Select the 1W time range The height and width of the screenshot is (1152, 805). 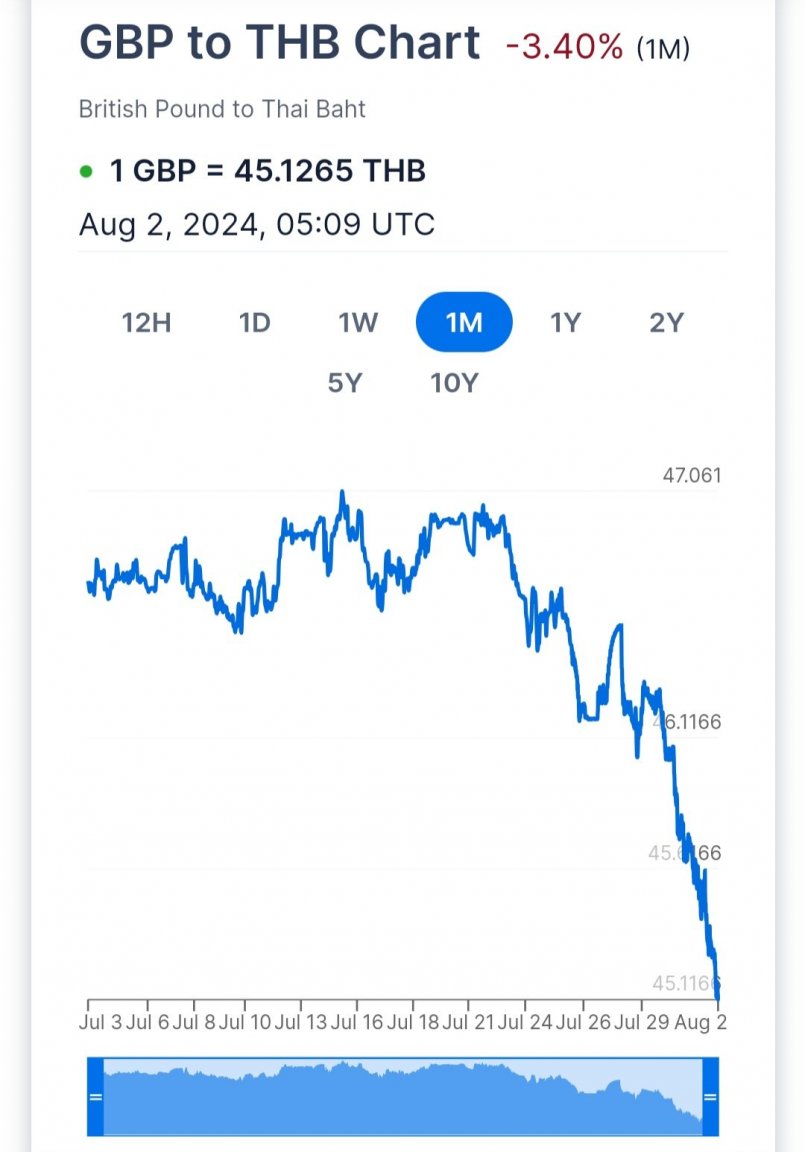coord(358,323)
